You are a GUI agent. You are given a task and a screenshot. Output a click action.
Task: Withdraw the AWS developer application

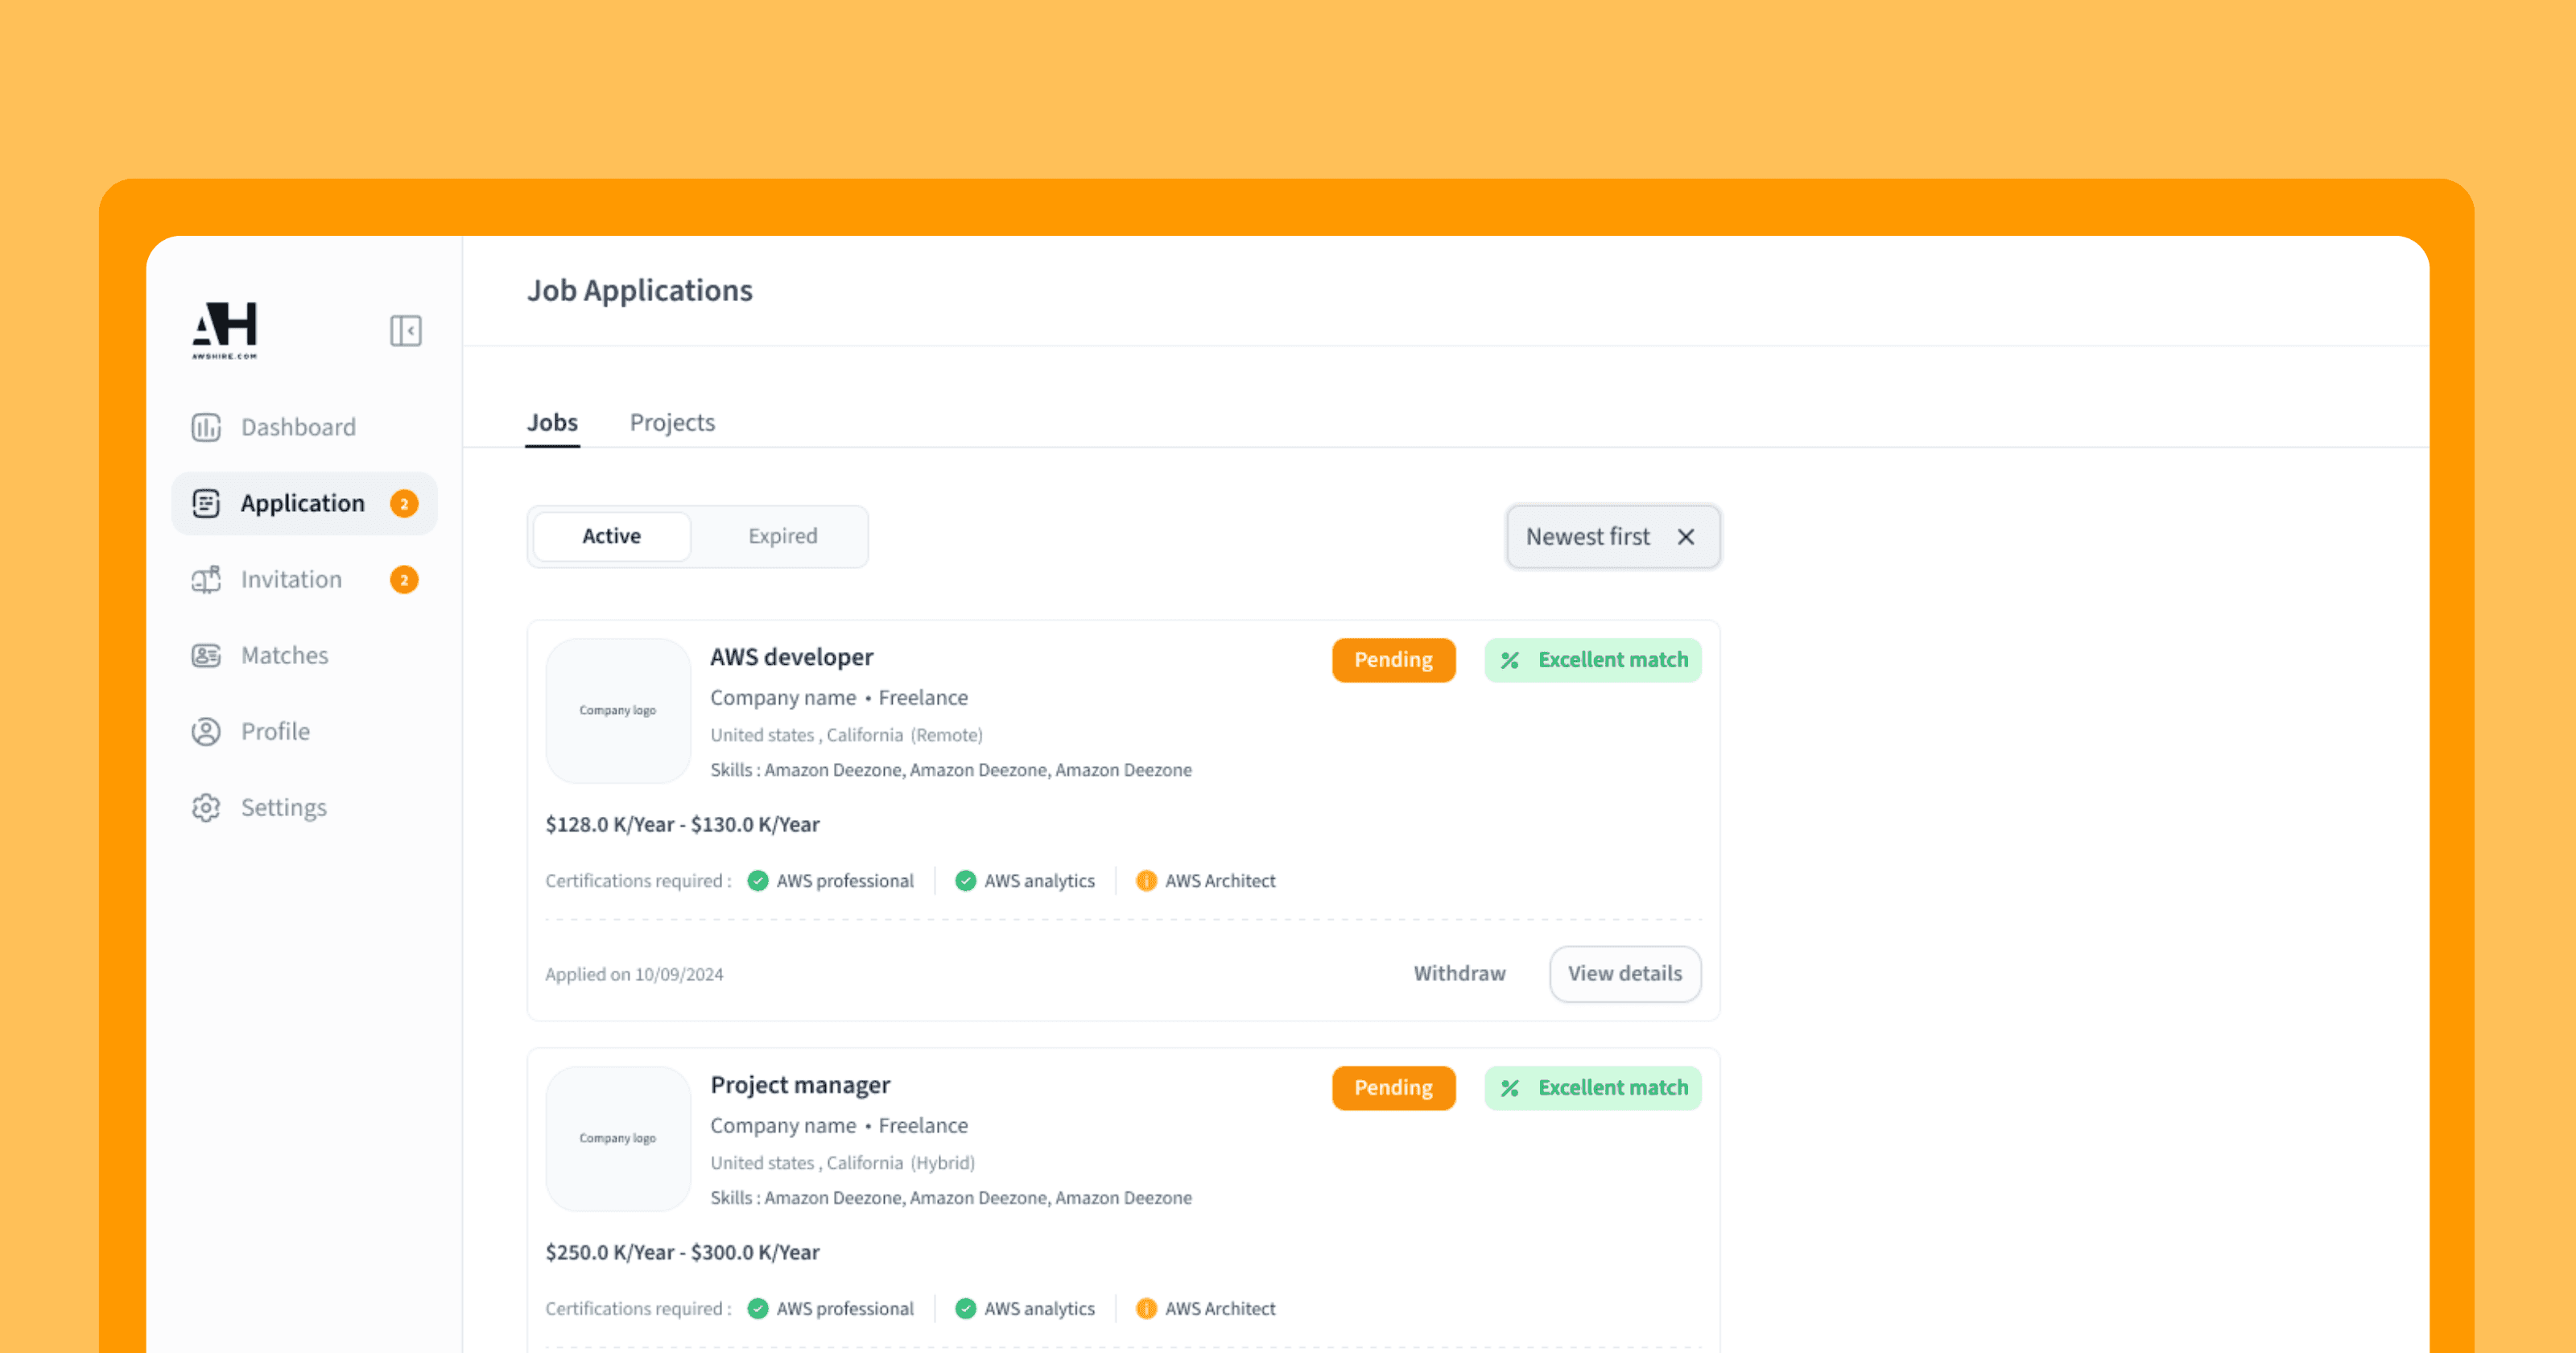(1459, 973)
